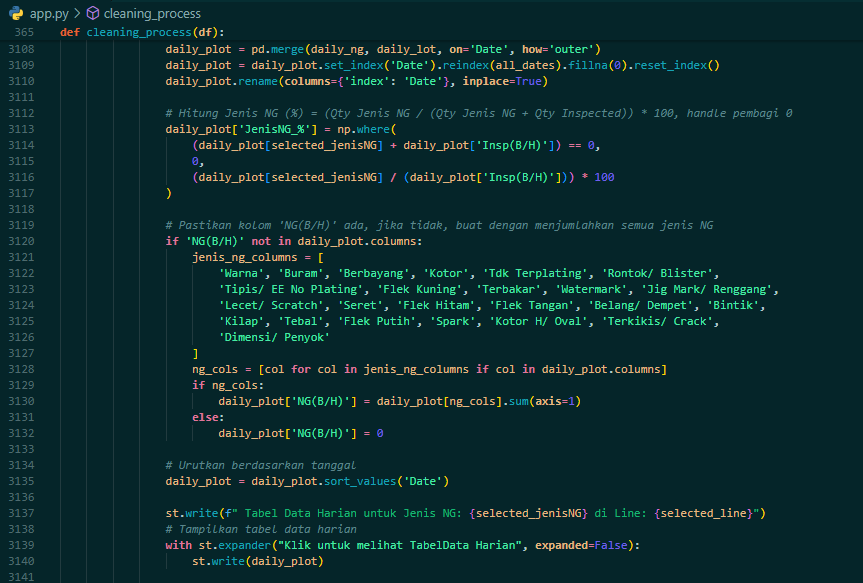
Task: Click sum(axis=1) on line 3130
Action: coord(545,401)
